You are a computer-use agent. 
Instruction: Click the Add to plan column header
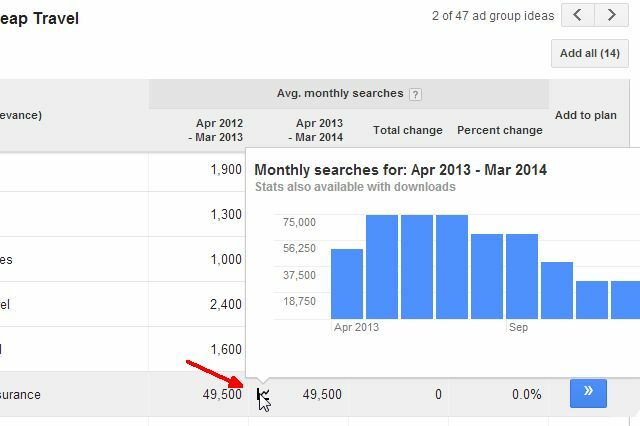(586, 115)
